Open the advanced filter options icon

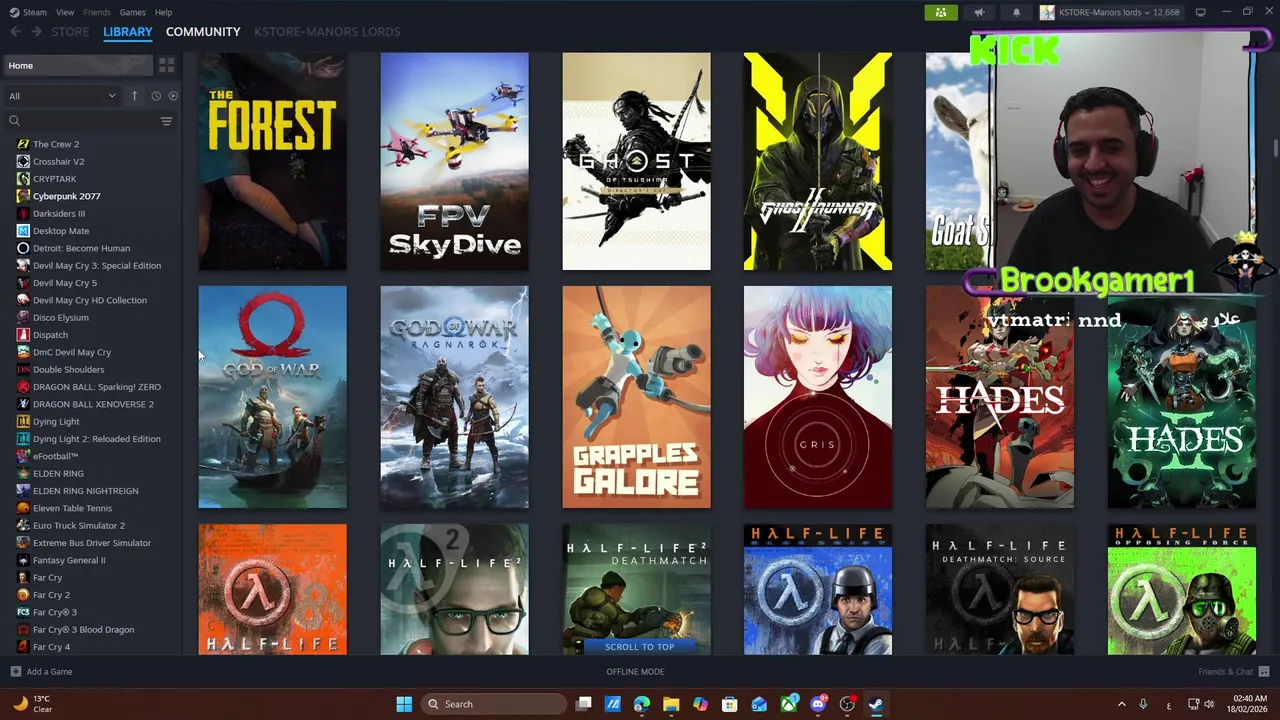(167, 121)
